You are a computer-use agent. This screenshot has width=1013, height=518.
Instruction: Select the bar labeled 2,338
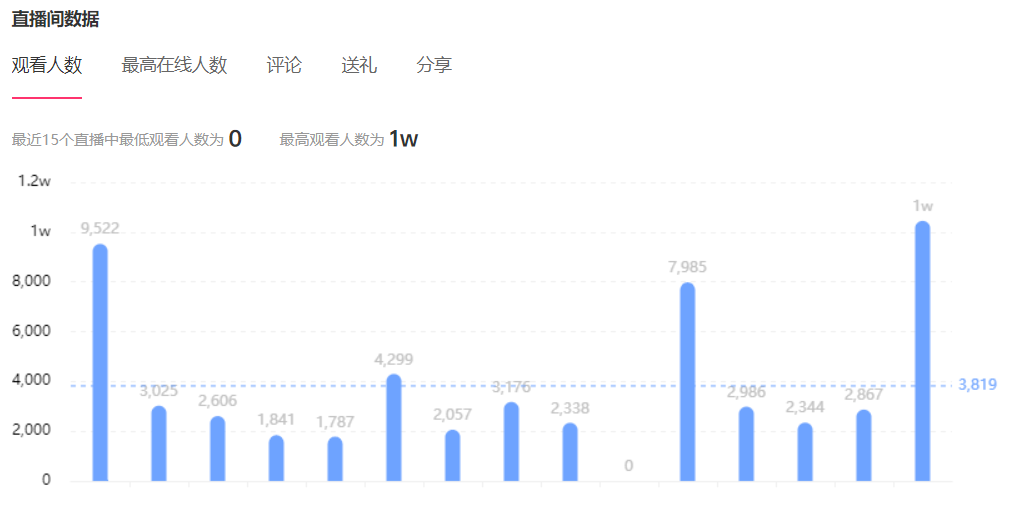tap(570, 452)
